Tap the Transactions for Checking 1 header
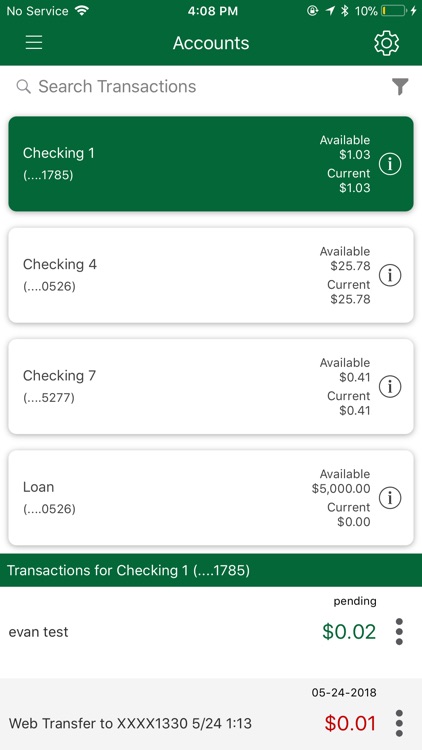422x750 pixels. click(x=211, y=570)
